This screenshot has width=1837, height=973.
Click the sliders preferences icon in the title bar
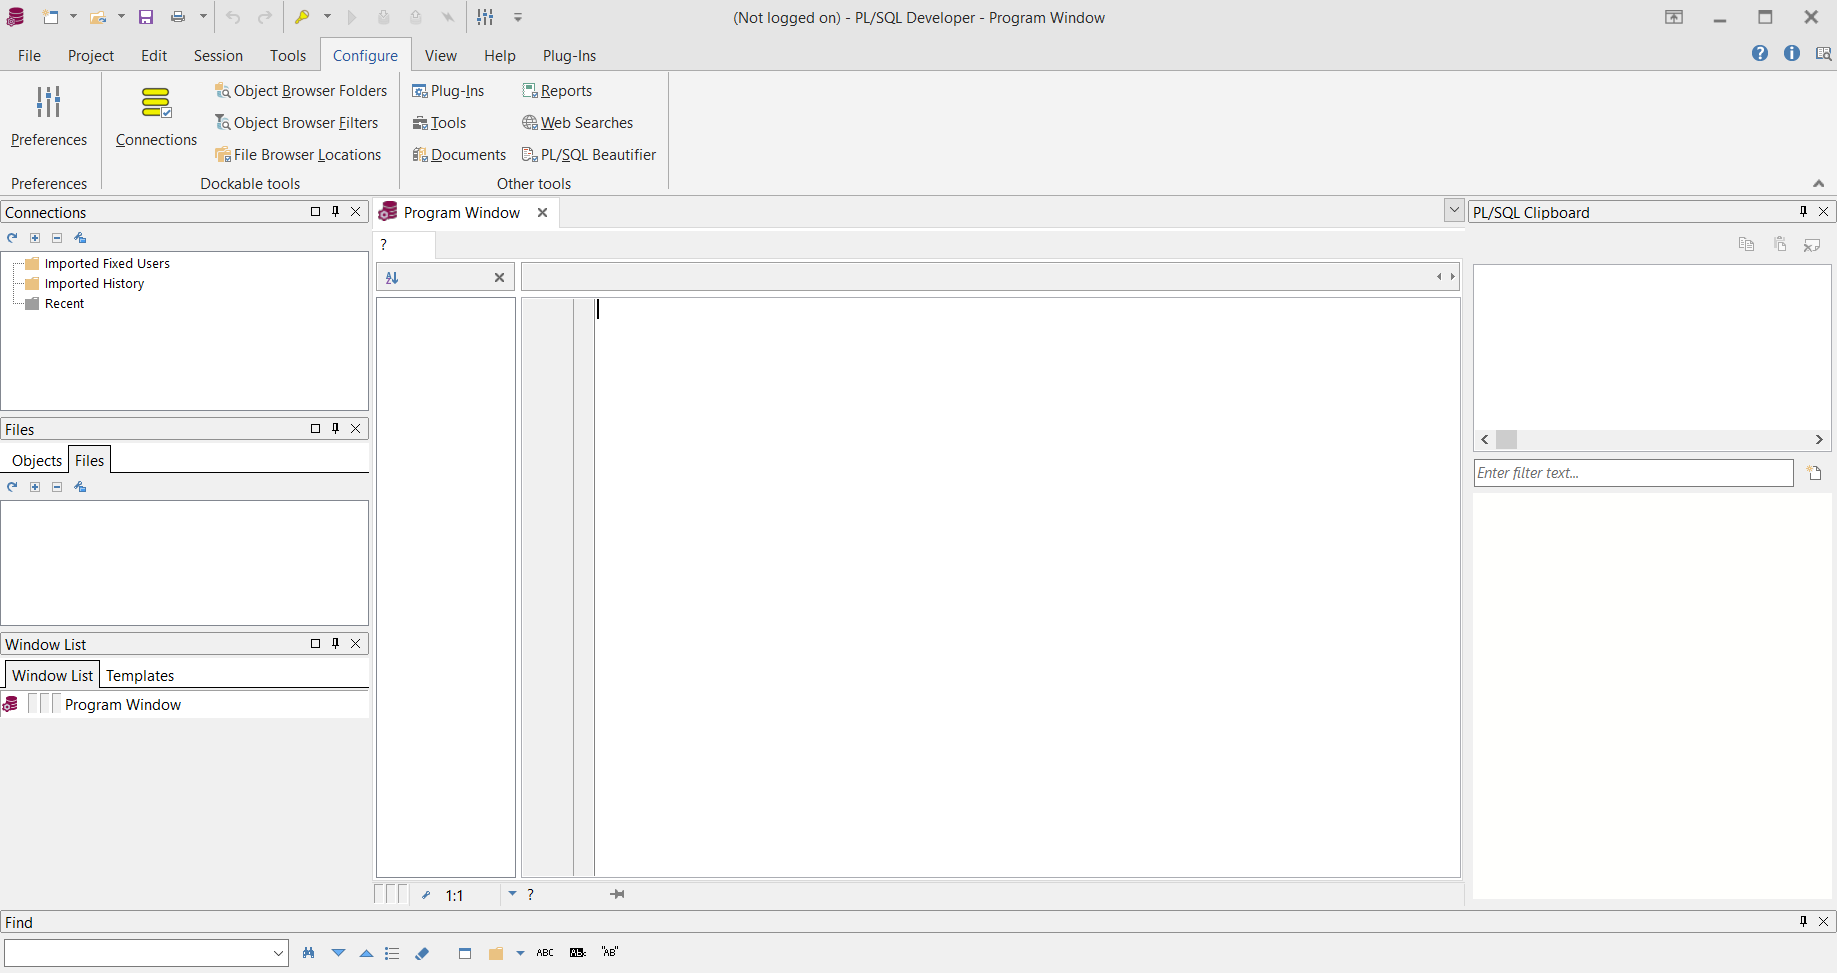click(485, 17)
